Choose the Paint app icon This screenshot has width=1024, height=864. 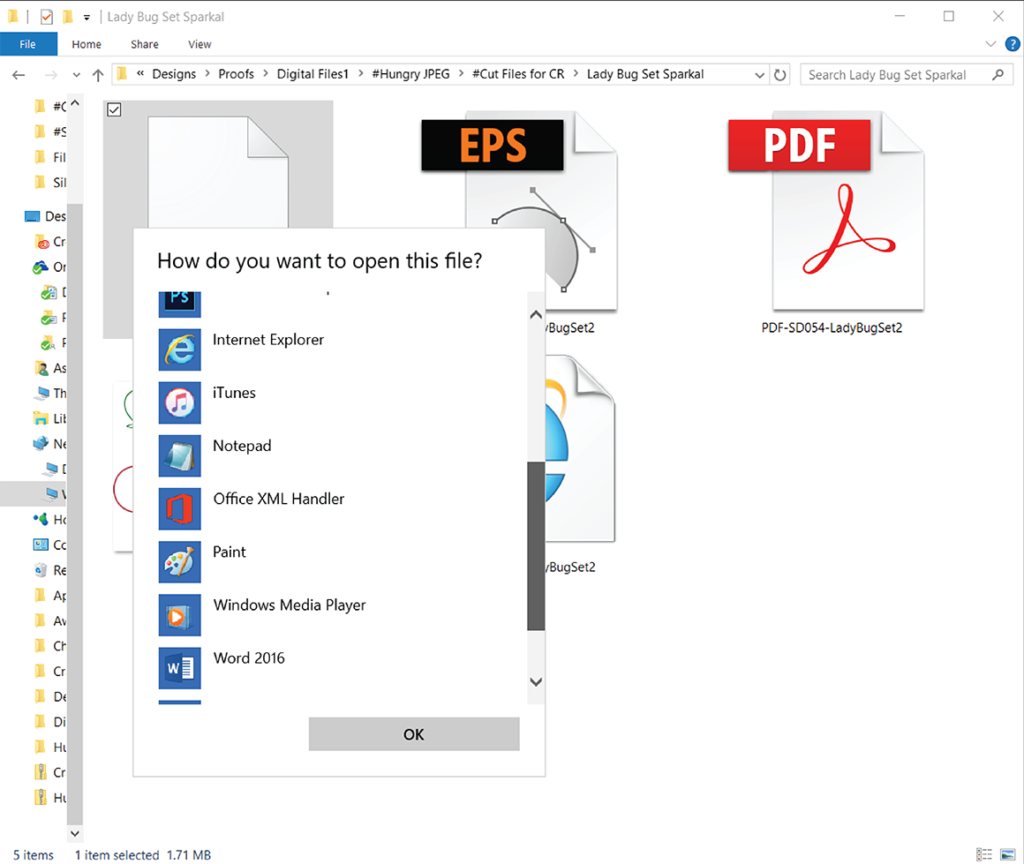[x=180, y=562]
